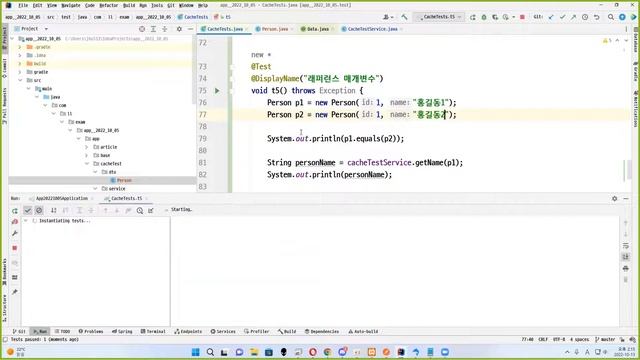Viewport: 640px width, 360px height.
Task: Open the user account dropdown in toolbar
Action: 388,17
